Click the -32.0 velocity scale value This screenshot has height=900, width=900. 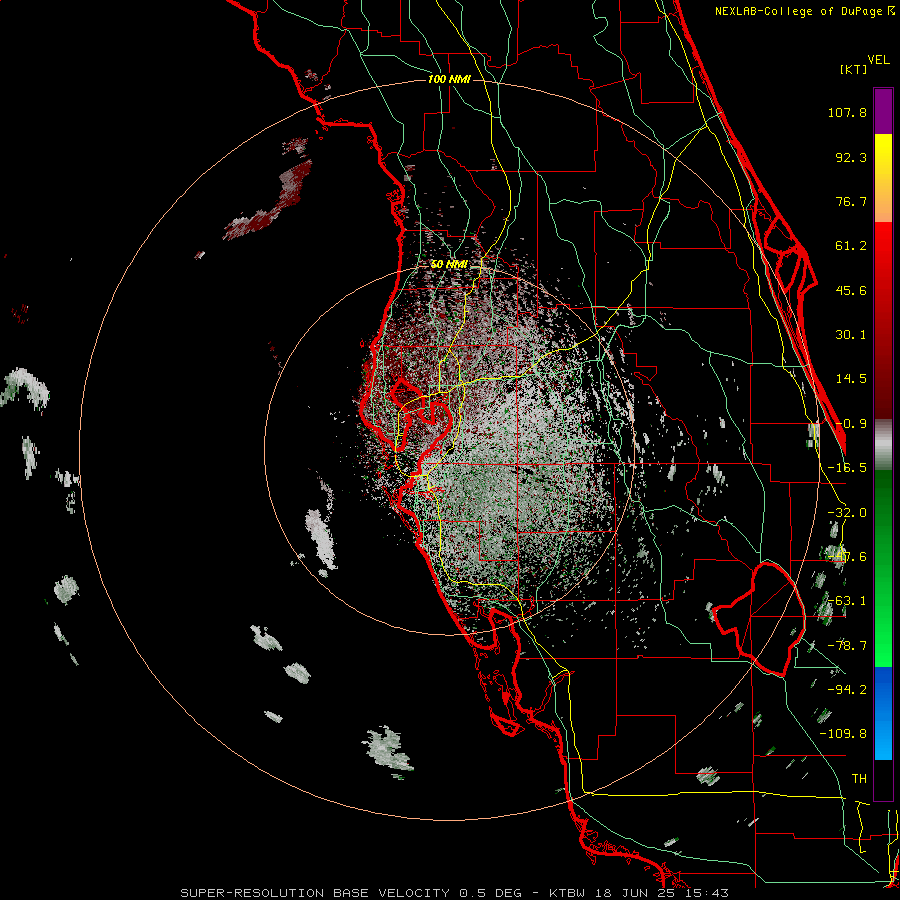(x=847, y=513)
